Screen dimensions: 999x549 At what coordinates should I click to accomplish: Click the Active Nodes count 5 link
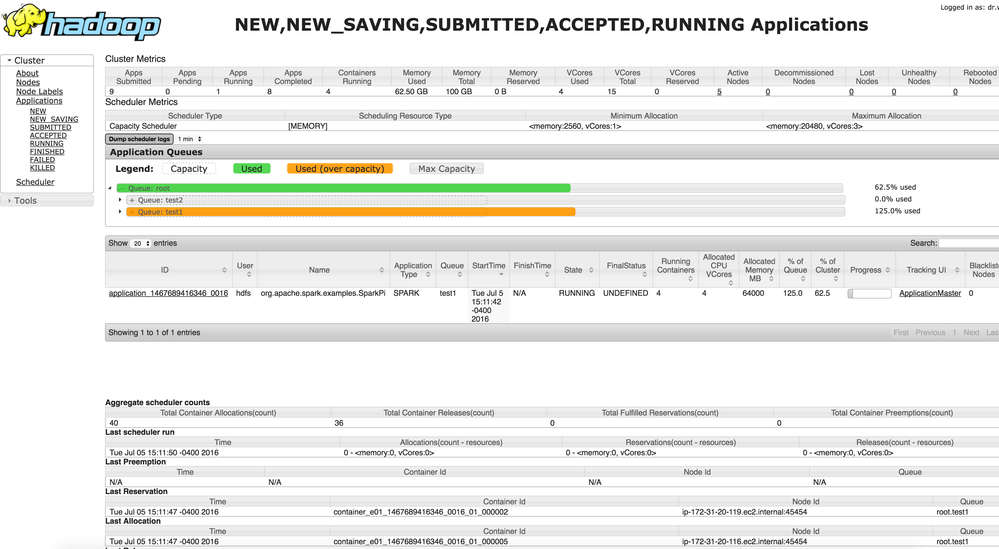pos(719,92)
